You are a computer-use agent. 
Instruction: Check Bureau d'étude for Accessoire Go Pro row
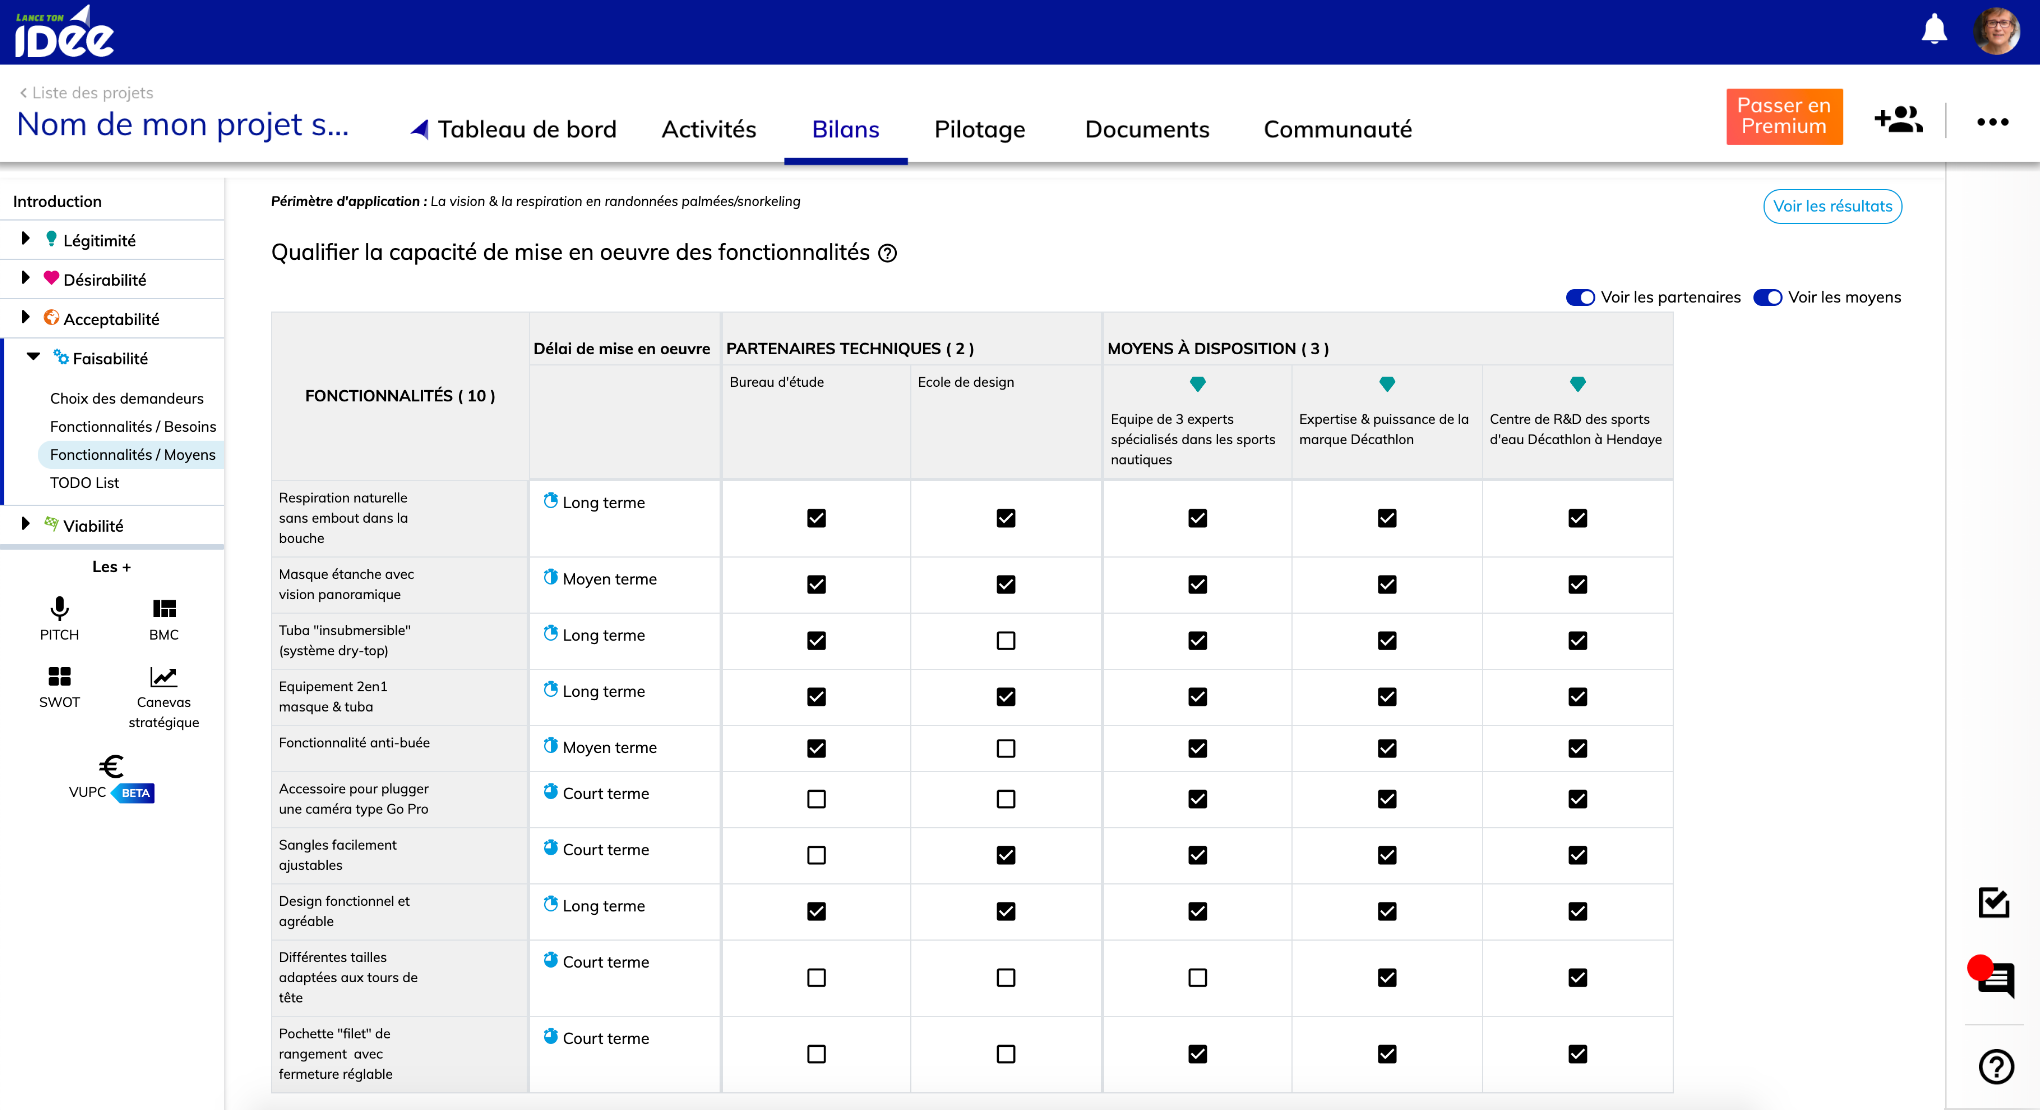816,800
